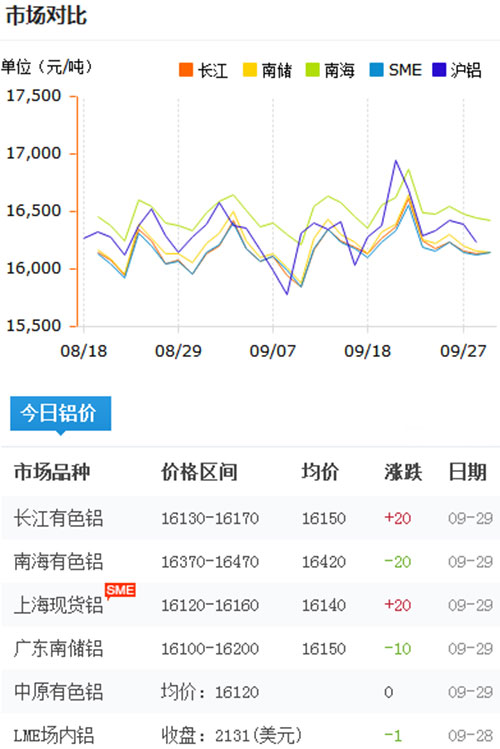Toggle the 沪铝 purple legend swatch

(x=439, y=70)
